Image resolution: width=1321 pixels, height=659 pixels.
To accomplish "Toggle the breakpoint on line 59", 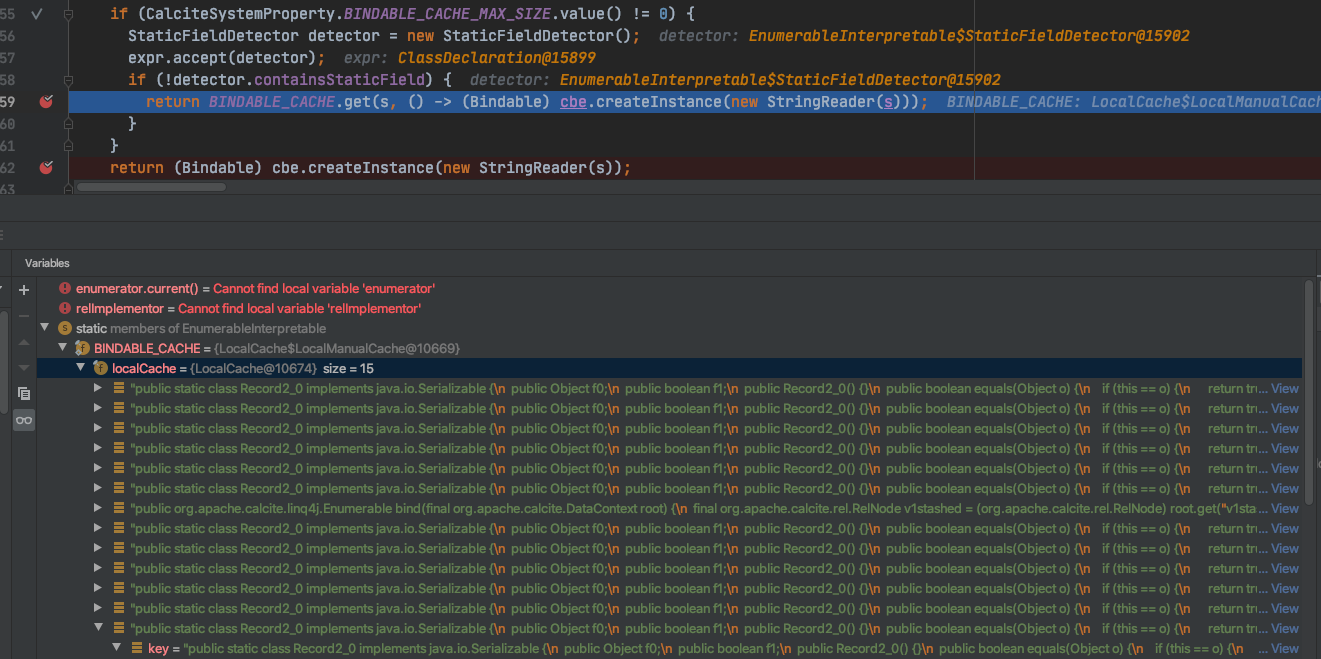I will coord(45,102).
